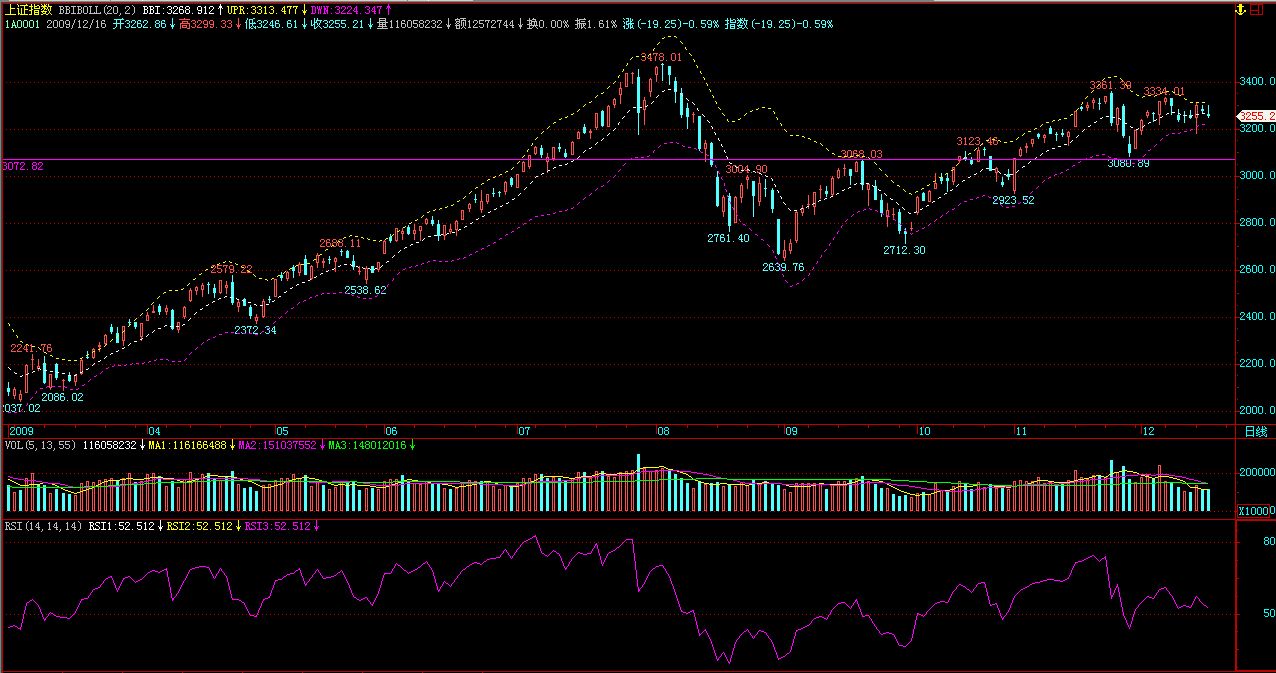Click the 2712.30 low price label
This screenshot has height=673, width=1276.
pos(904,250)
